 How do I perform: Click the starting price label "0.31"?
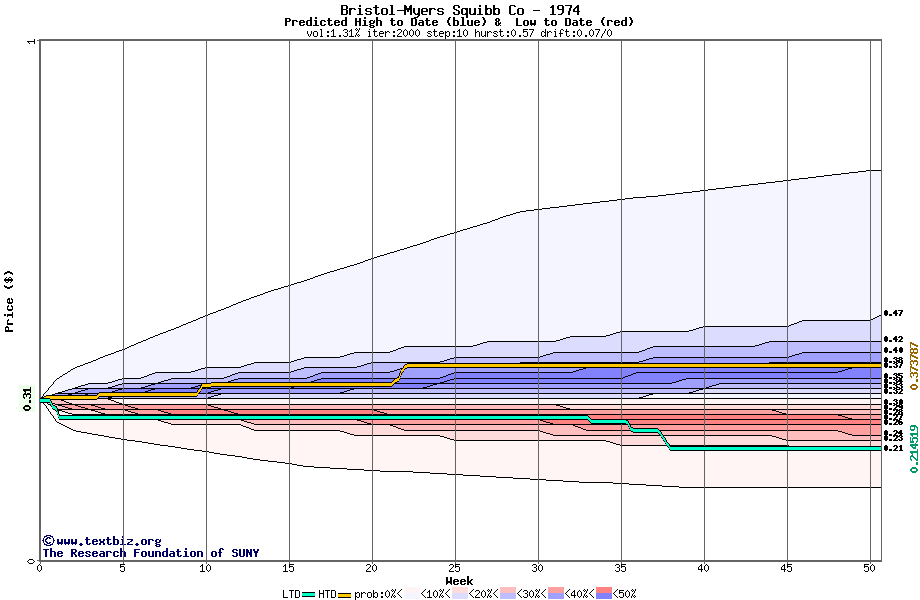point(27,399)
